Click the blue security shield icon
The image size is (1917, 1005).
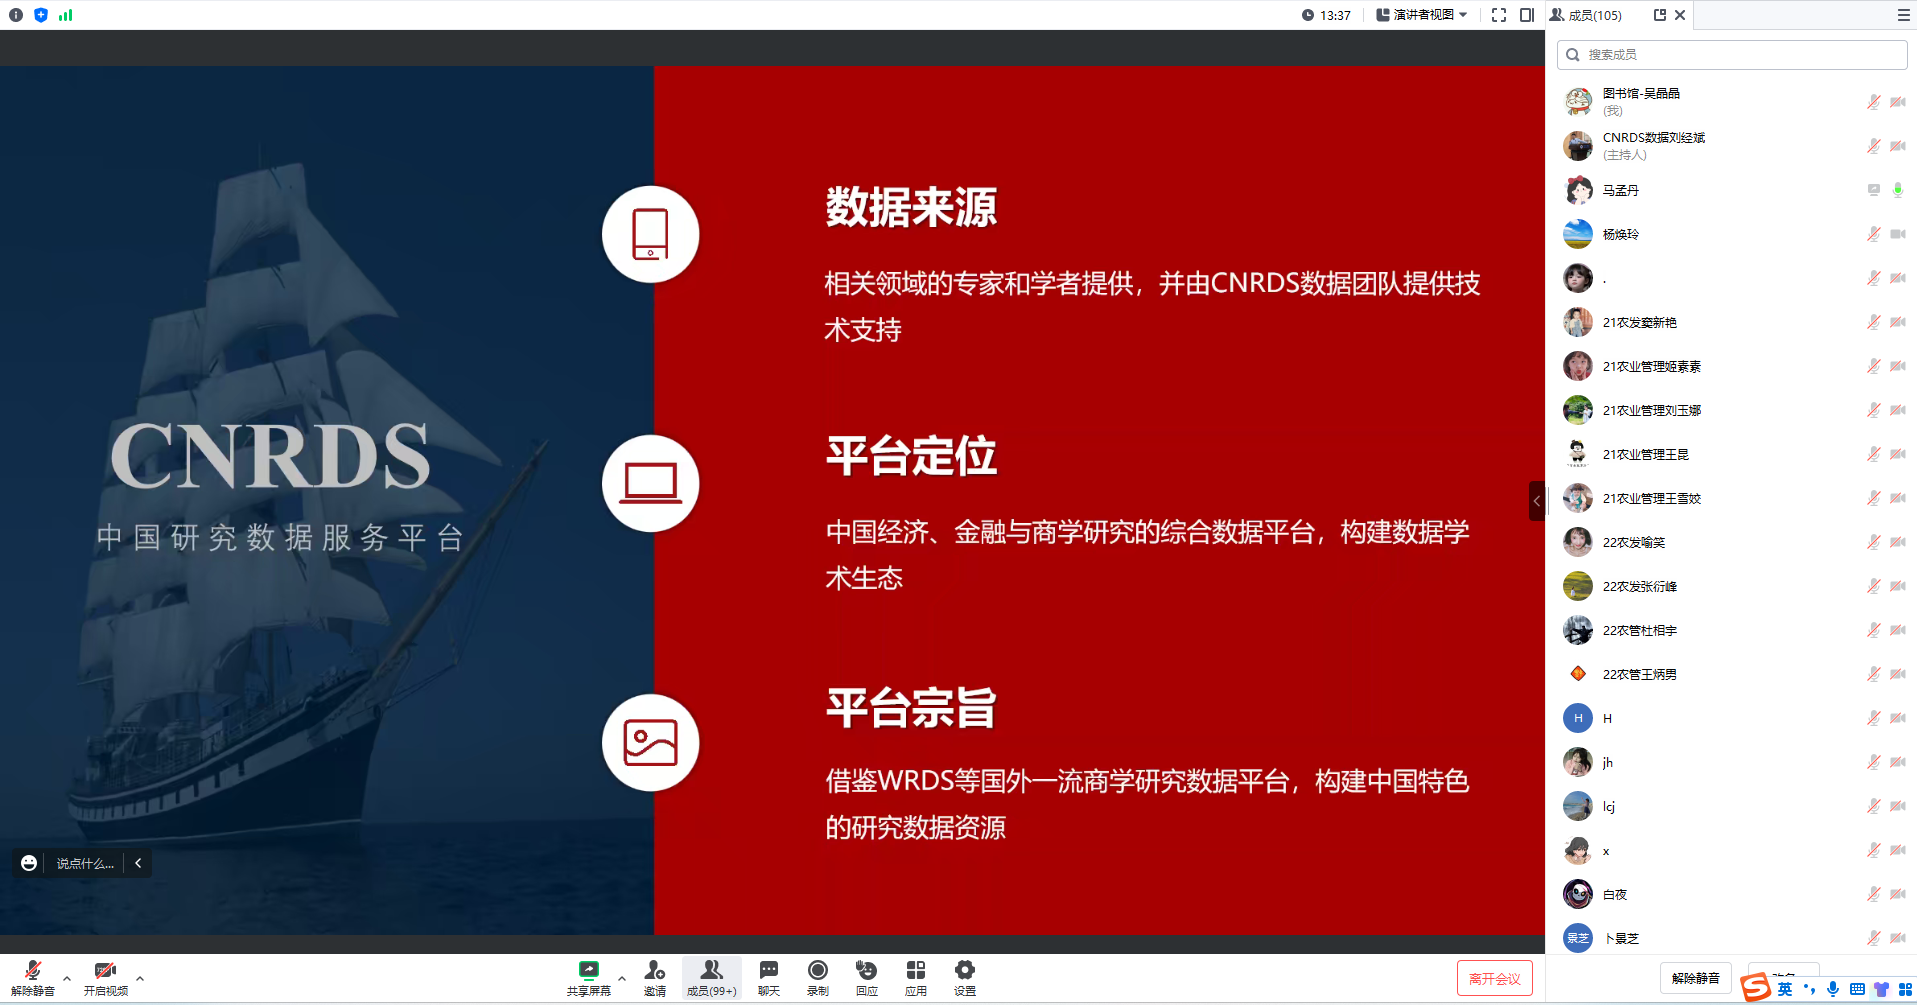click(41, 15)
